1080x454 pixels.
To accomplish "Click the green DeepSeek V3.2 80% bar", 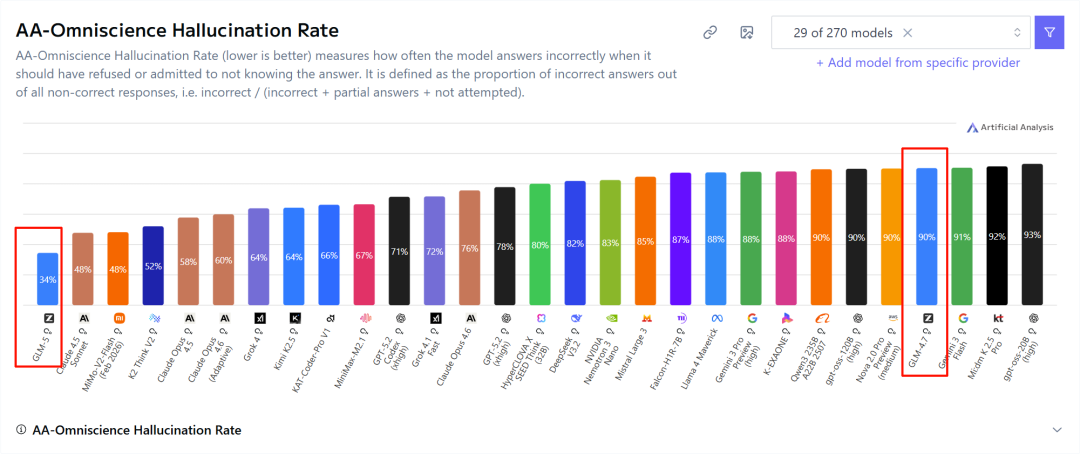I will (x=540, y=245).
